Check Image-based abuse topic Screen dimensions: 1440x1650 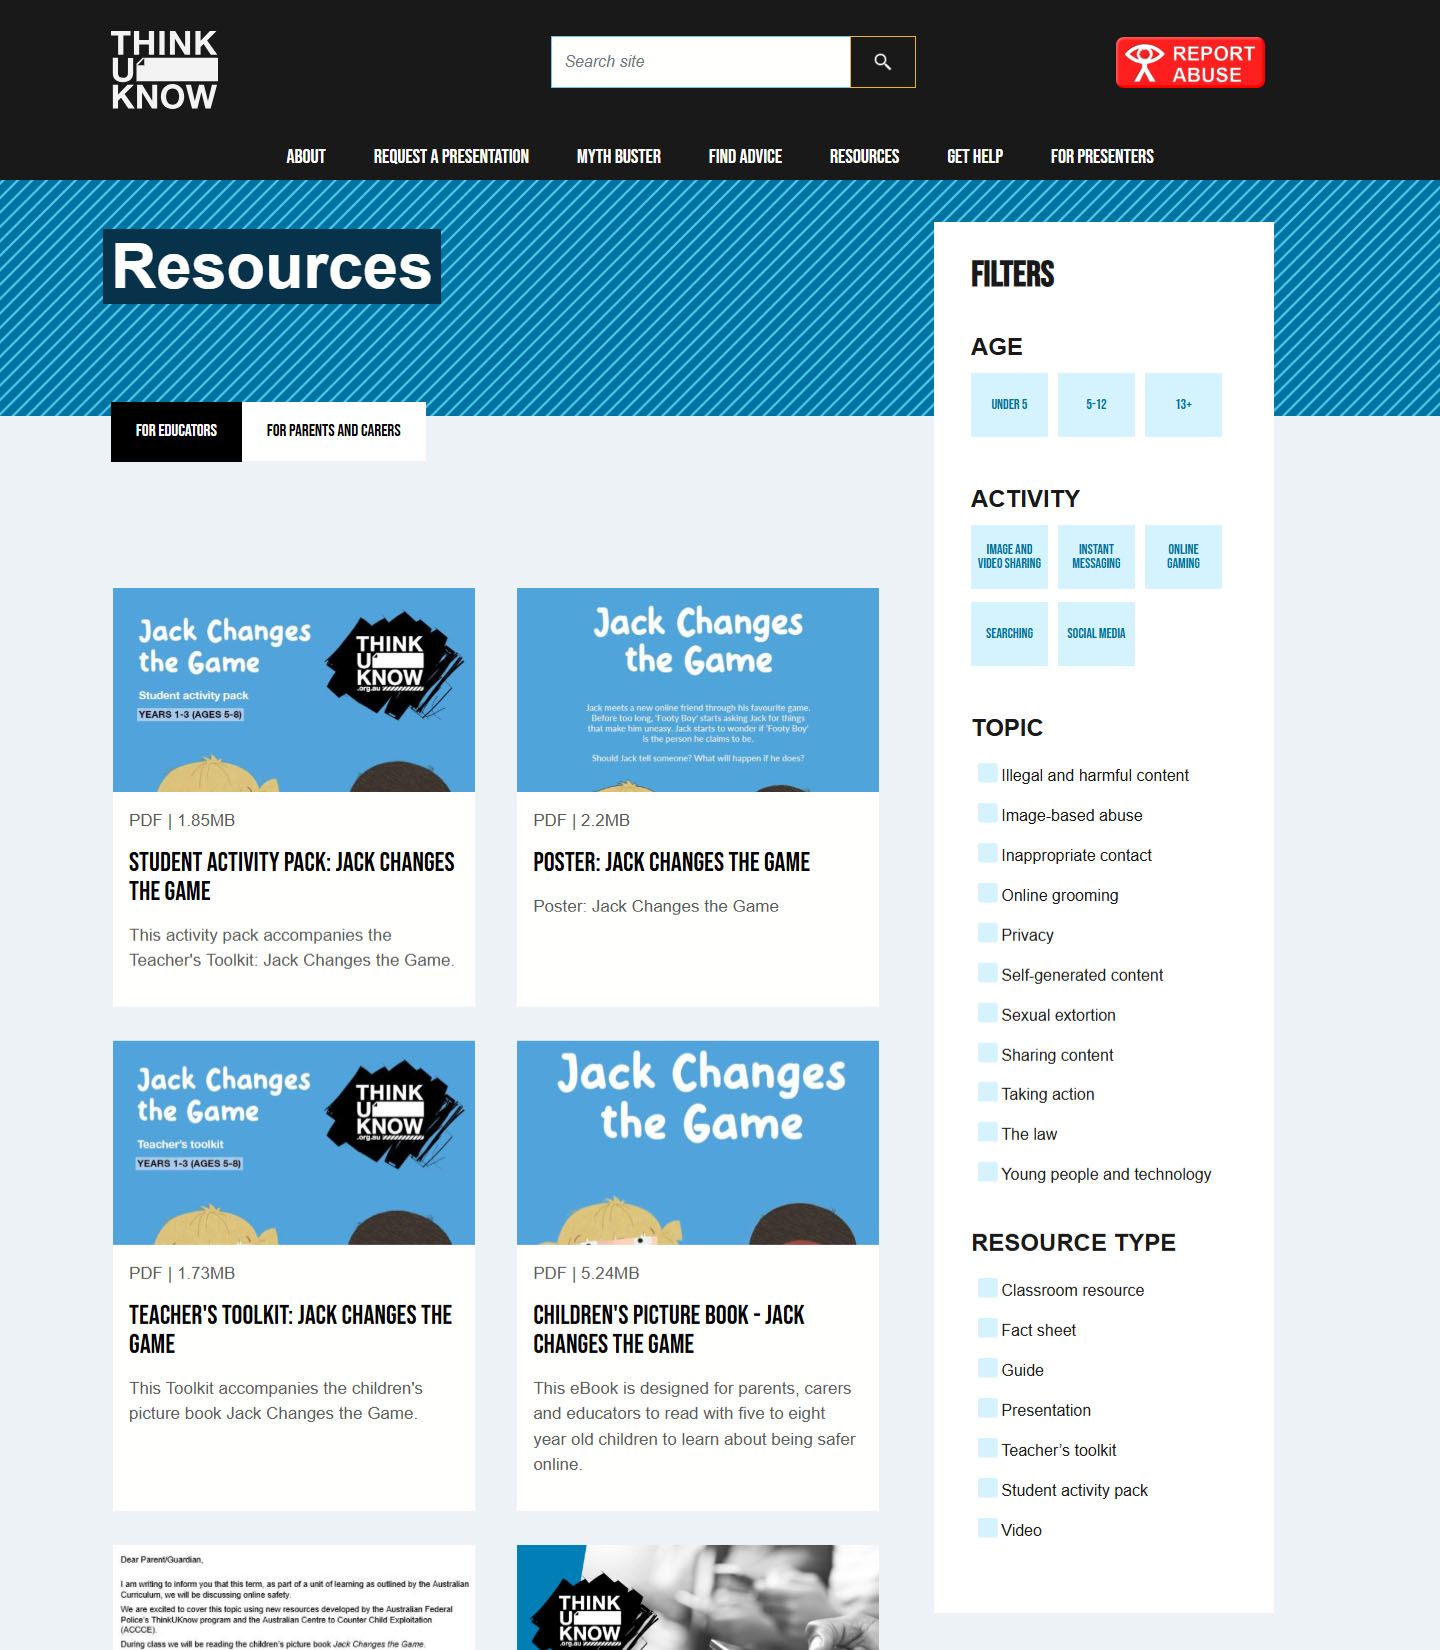pos(988,814)
